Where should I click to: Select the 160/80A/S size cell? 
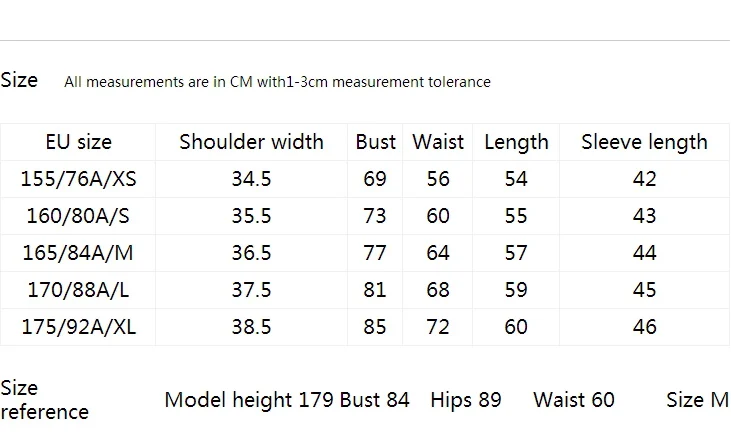click(78, 216)
